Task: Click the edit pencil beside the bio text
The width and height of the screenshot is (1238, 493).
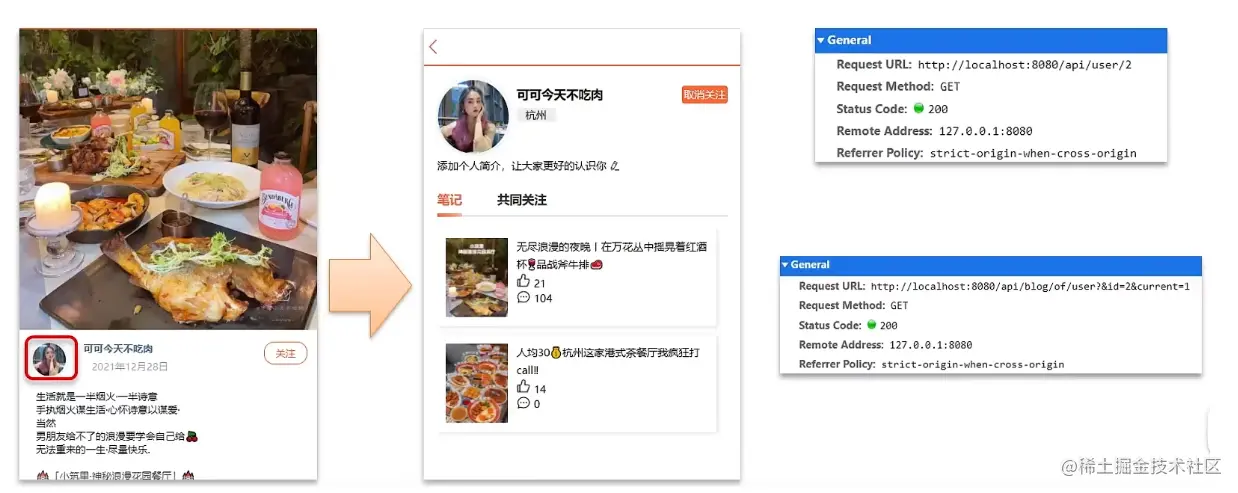Action: [614, 166]
